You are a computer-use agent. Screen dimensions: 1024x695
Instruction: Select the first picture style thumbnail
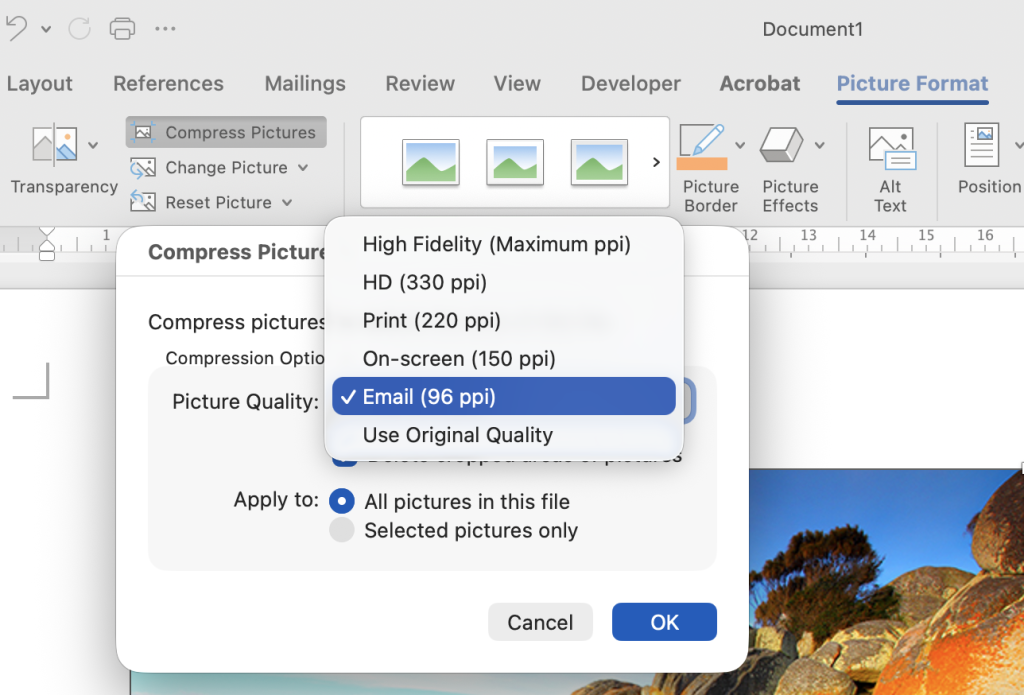pyautogui.click(x=431, y=162)
